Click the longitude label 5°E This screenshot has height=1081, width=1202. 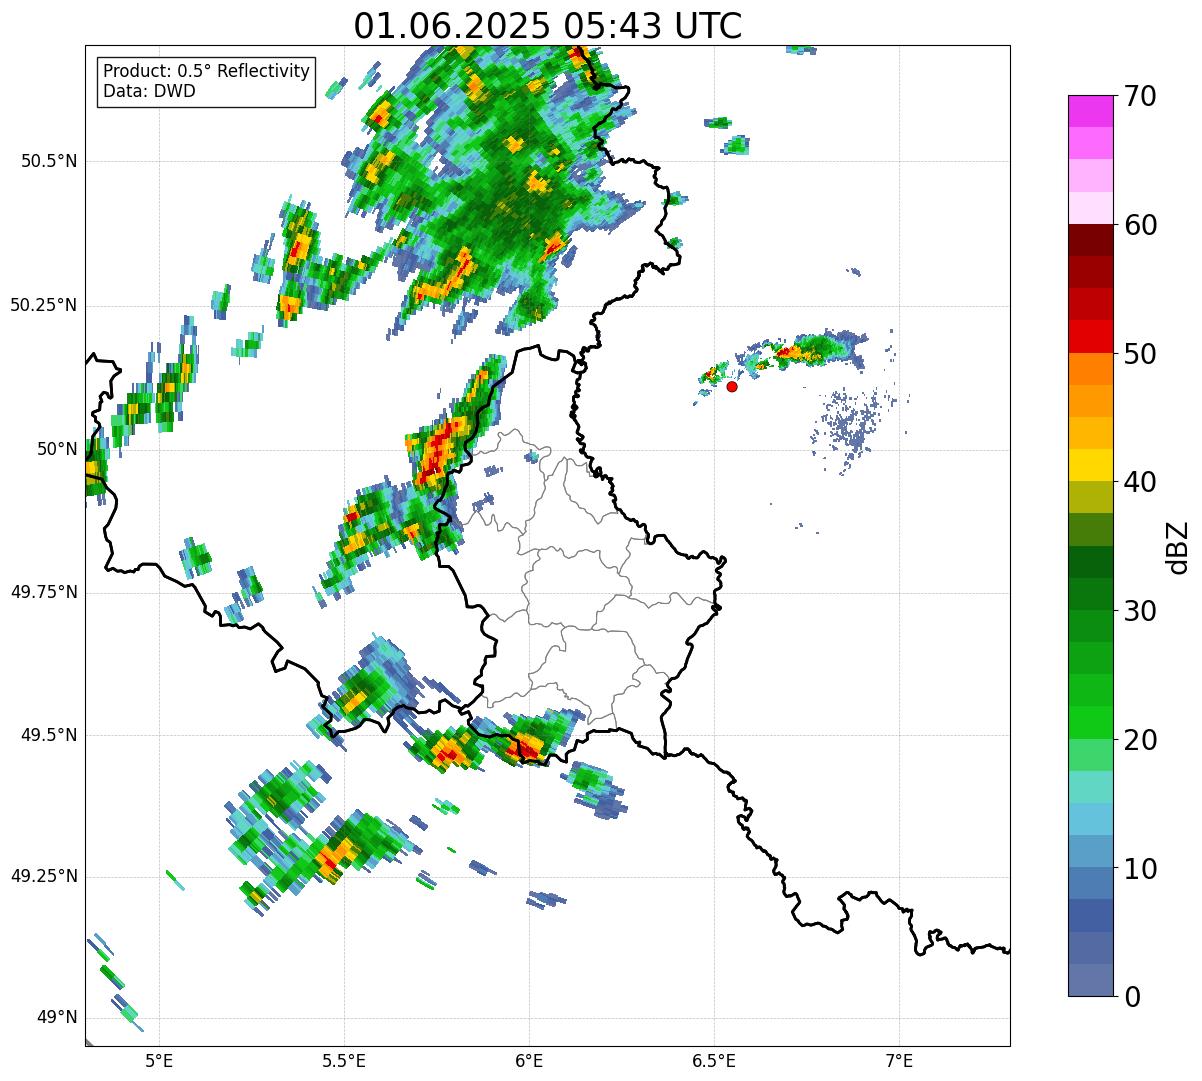(159, 1060)
